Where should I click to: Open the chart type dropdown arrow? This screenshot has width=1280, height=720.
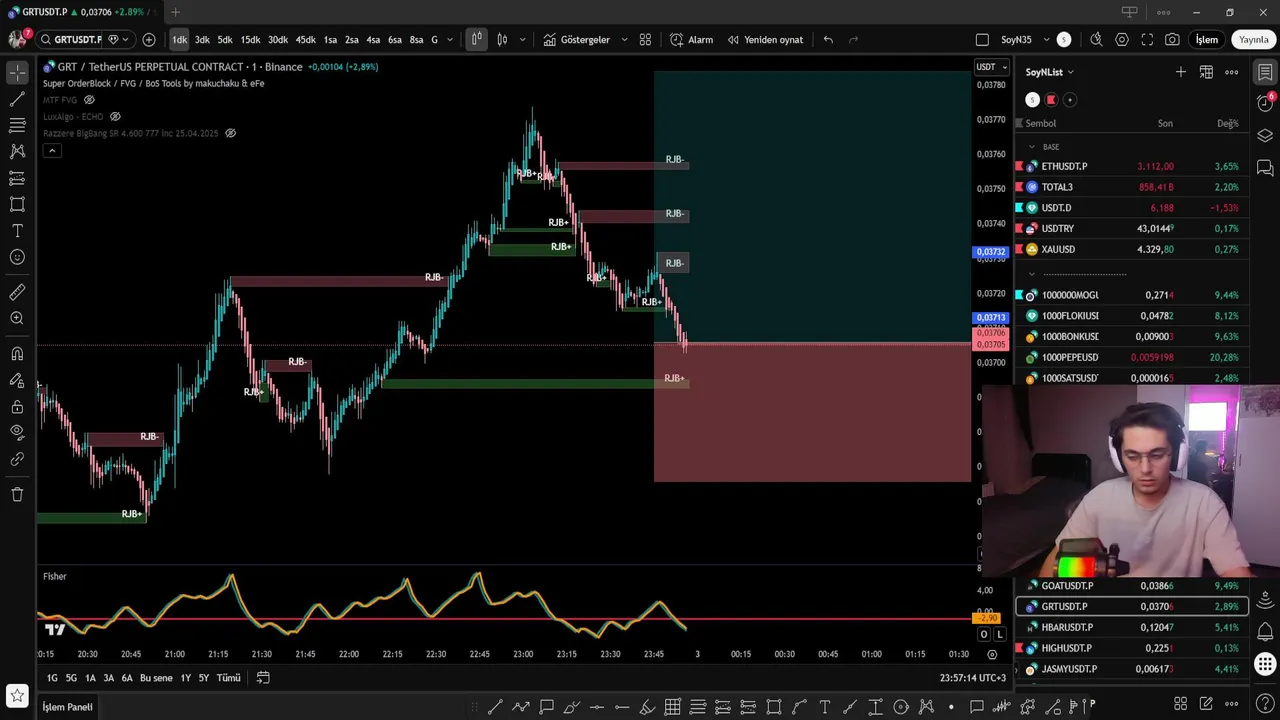pos(522,40)
